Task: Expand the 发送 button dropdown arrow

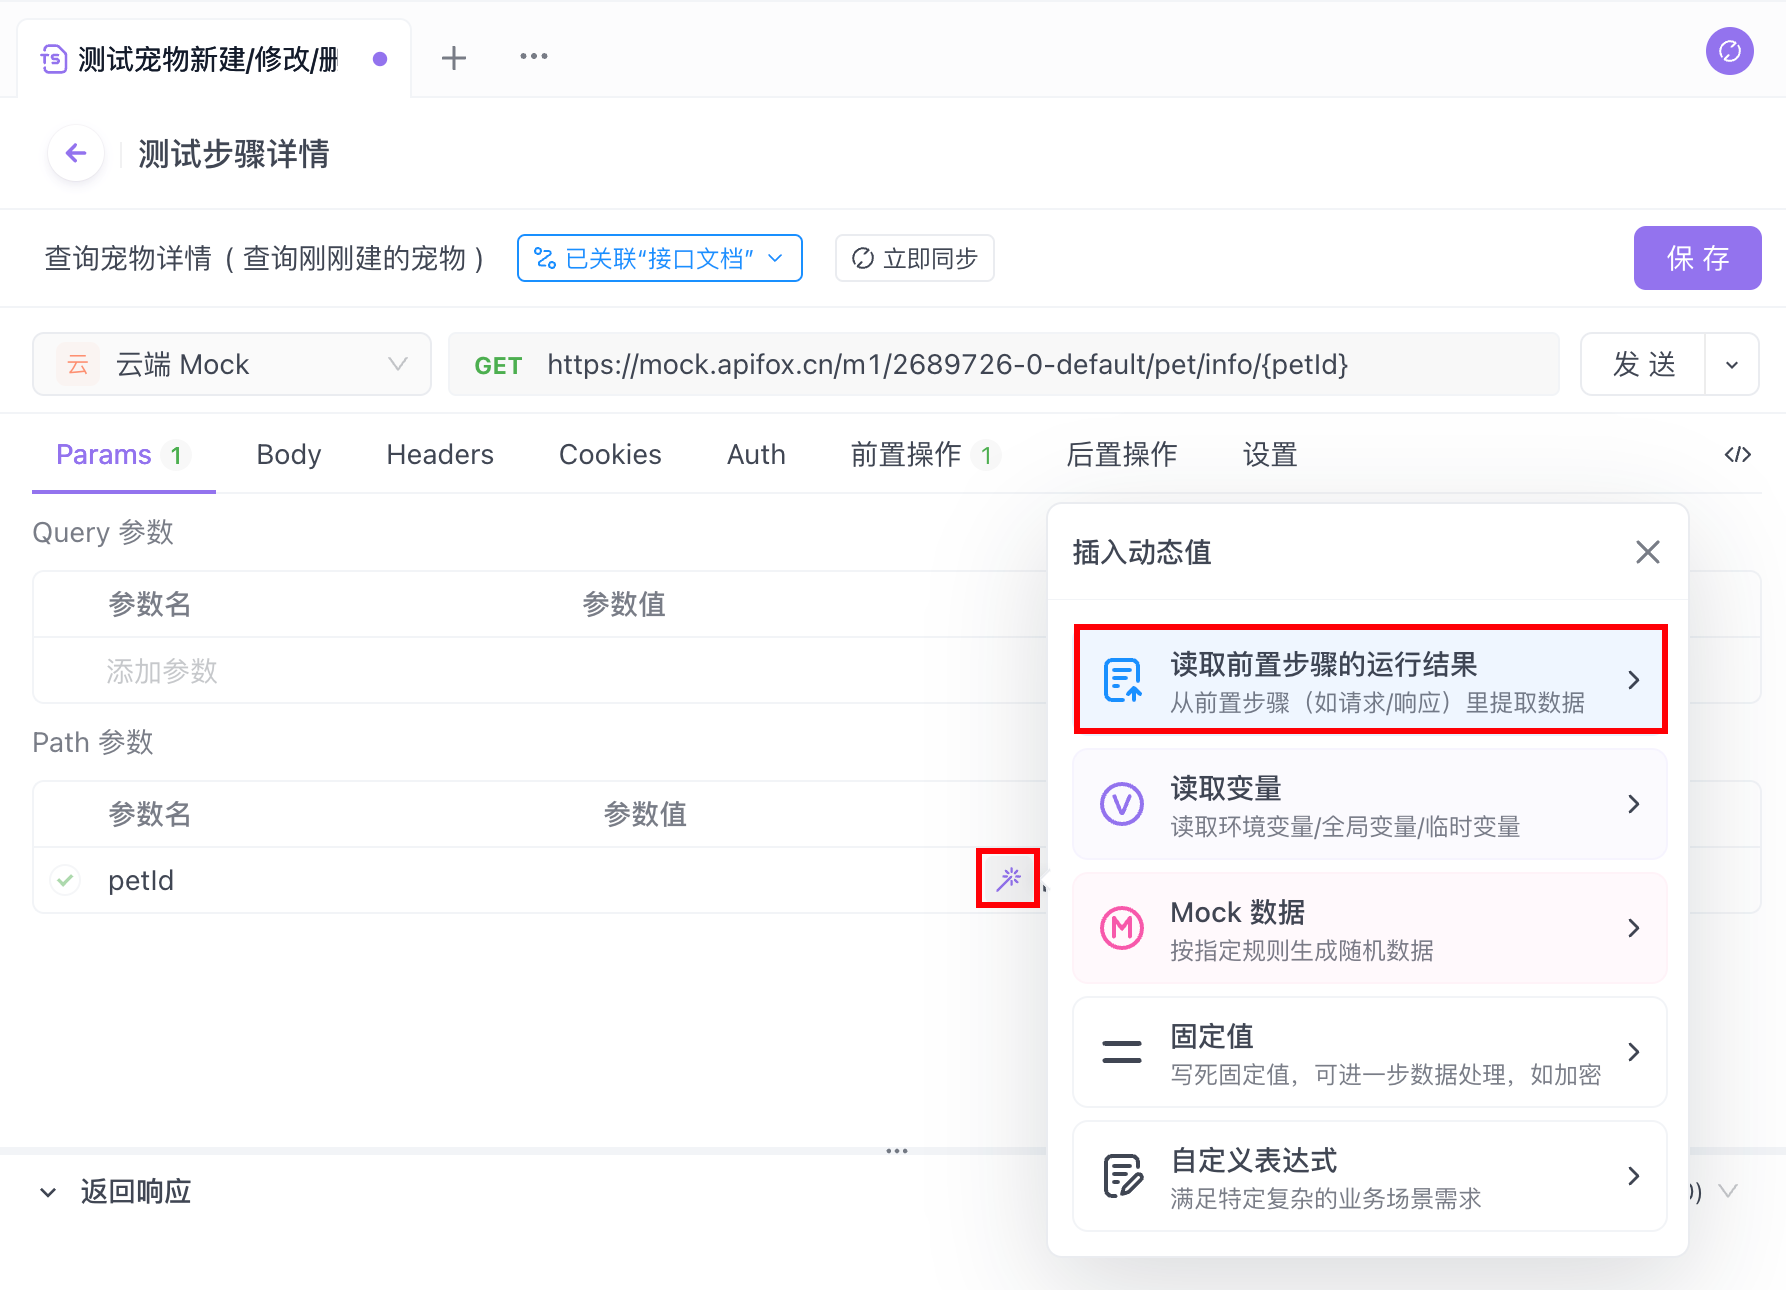Action: tap(1732, 365)
